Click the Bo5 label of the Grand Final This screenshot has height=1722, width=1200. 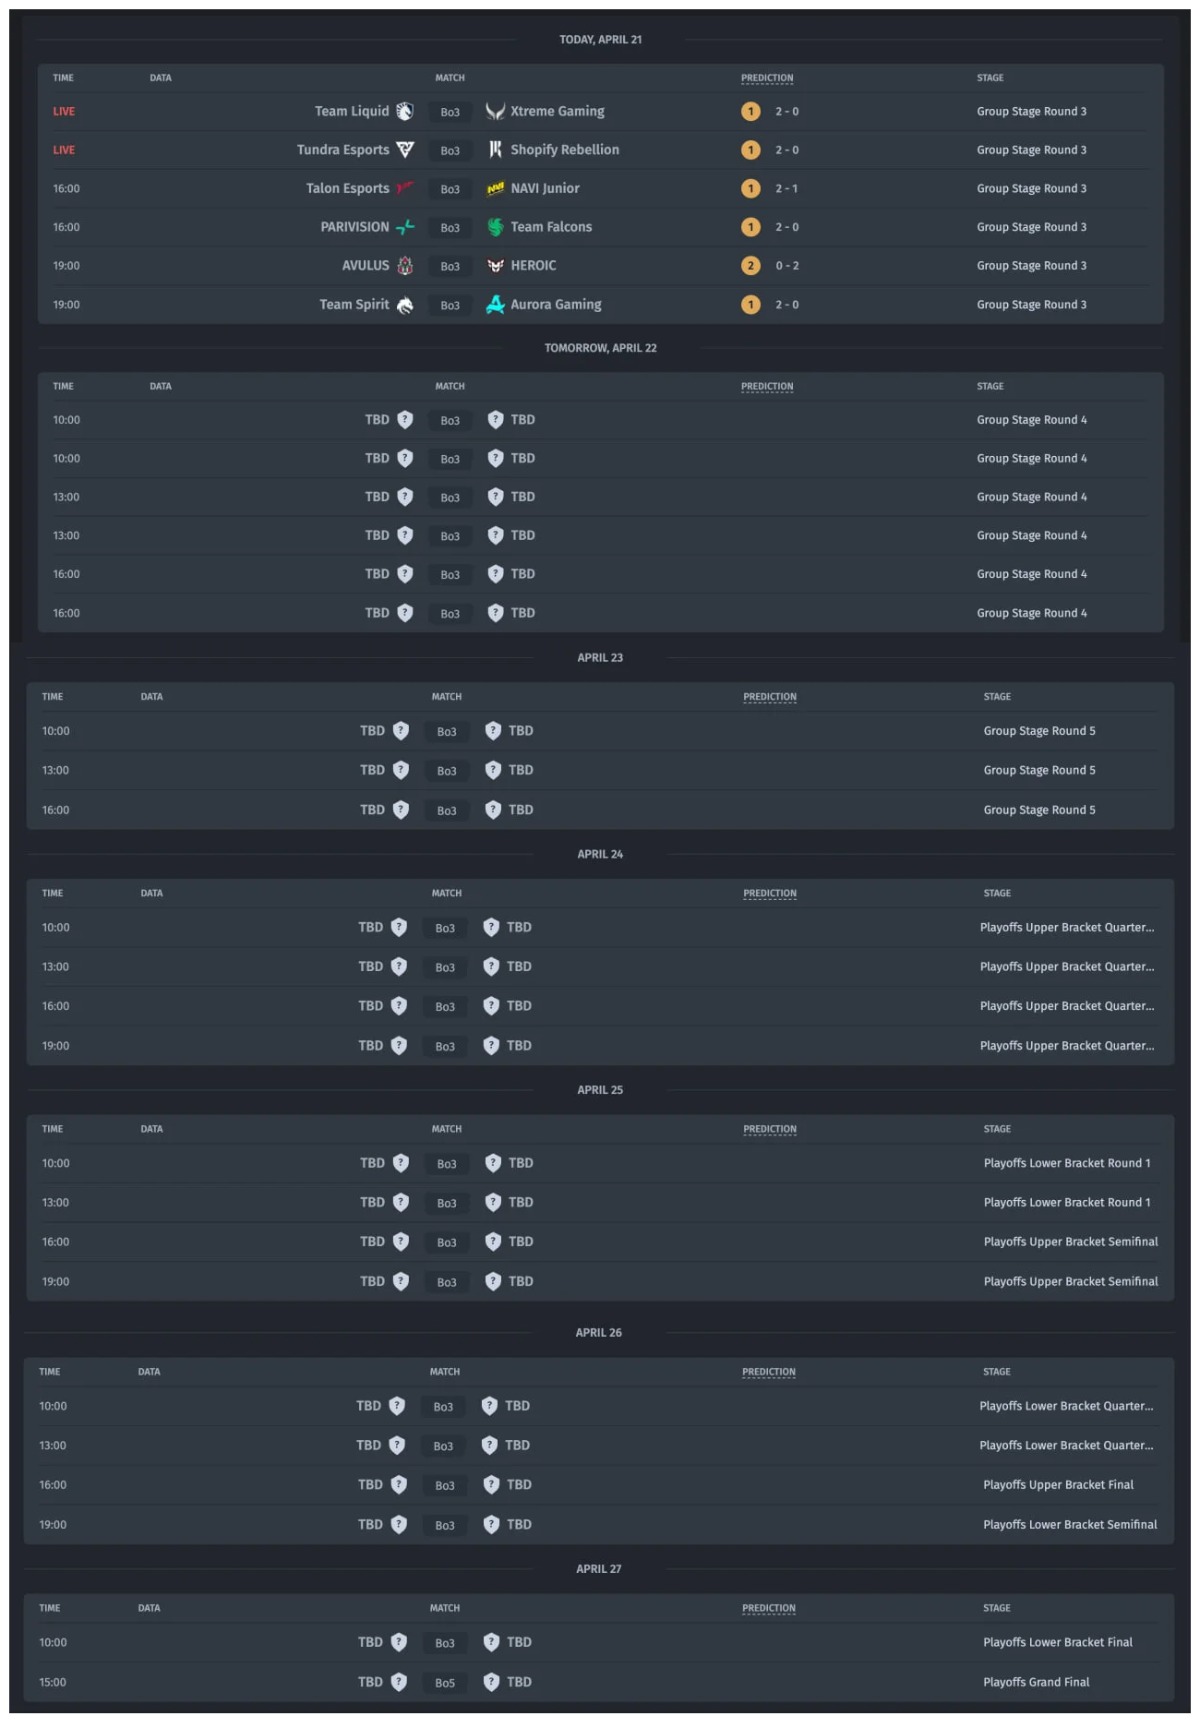445,1683
